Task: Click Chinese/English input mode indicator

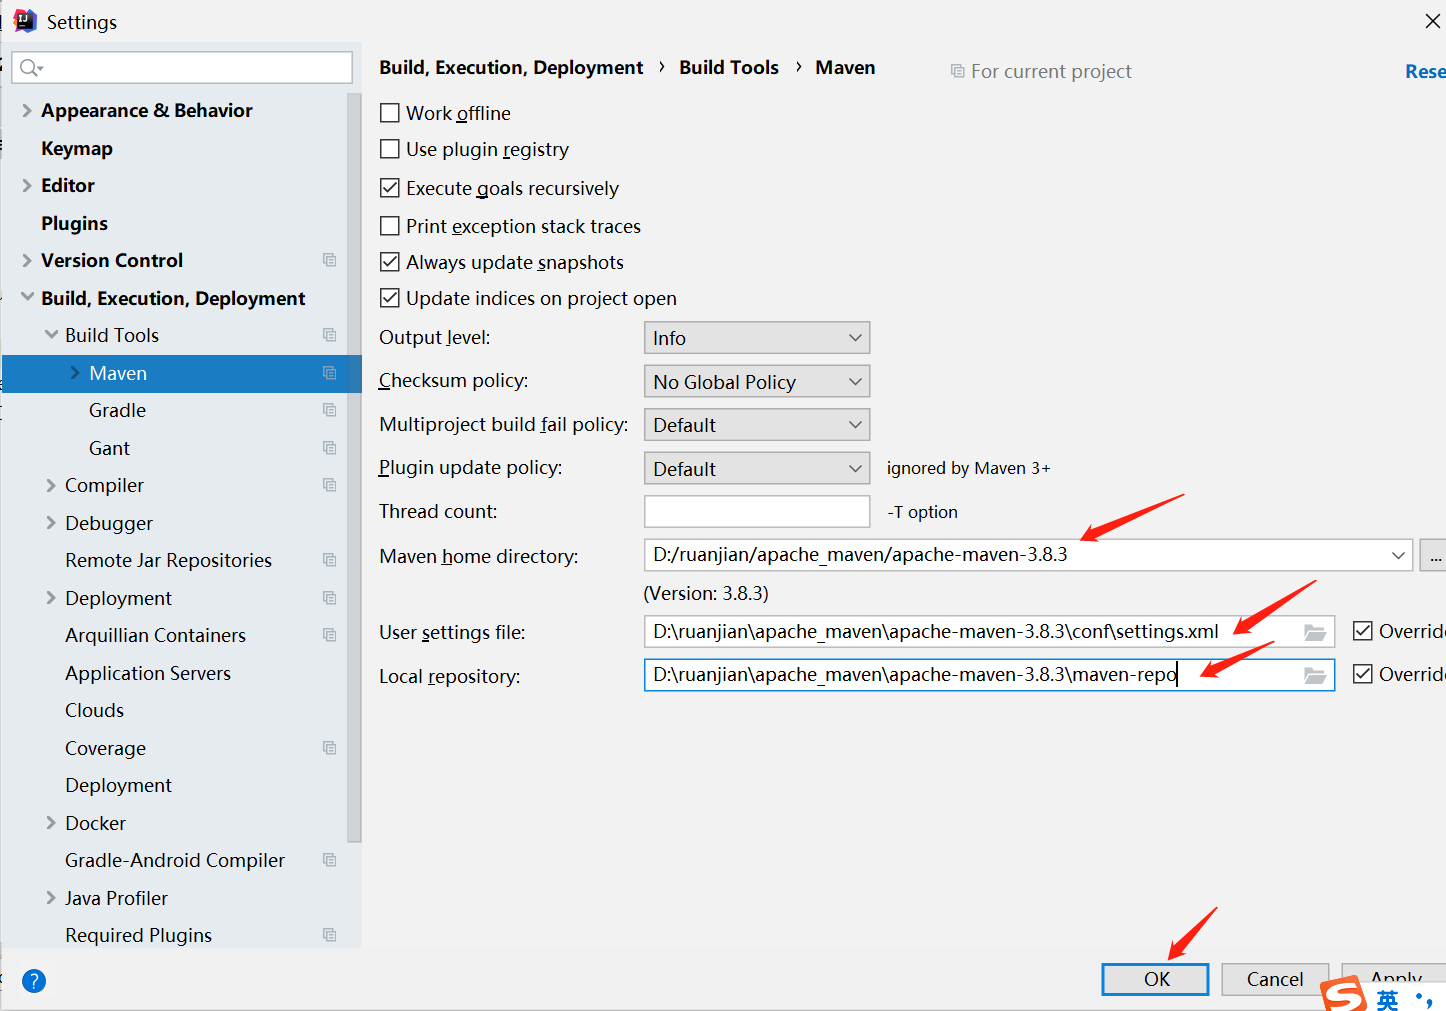Action: tap(1388, 999)
